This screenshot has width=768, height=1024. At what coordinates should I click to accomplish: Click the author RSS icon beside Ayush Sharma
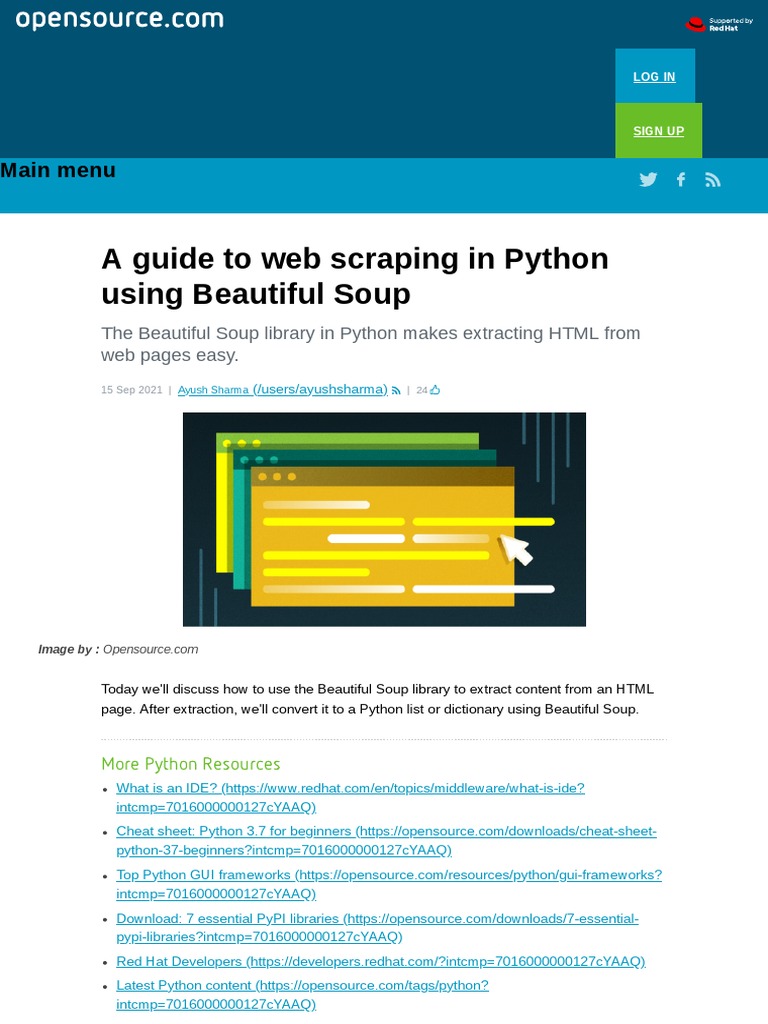396,391
